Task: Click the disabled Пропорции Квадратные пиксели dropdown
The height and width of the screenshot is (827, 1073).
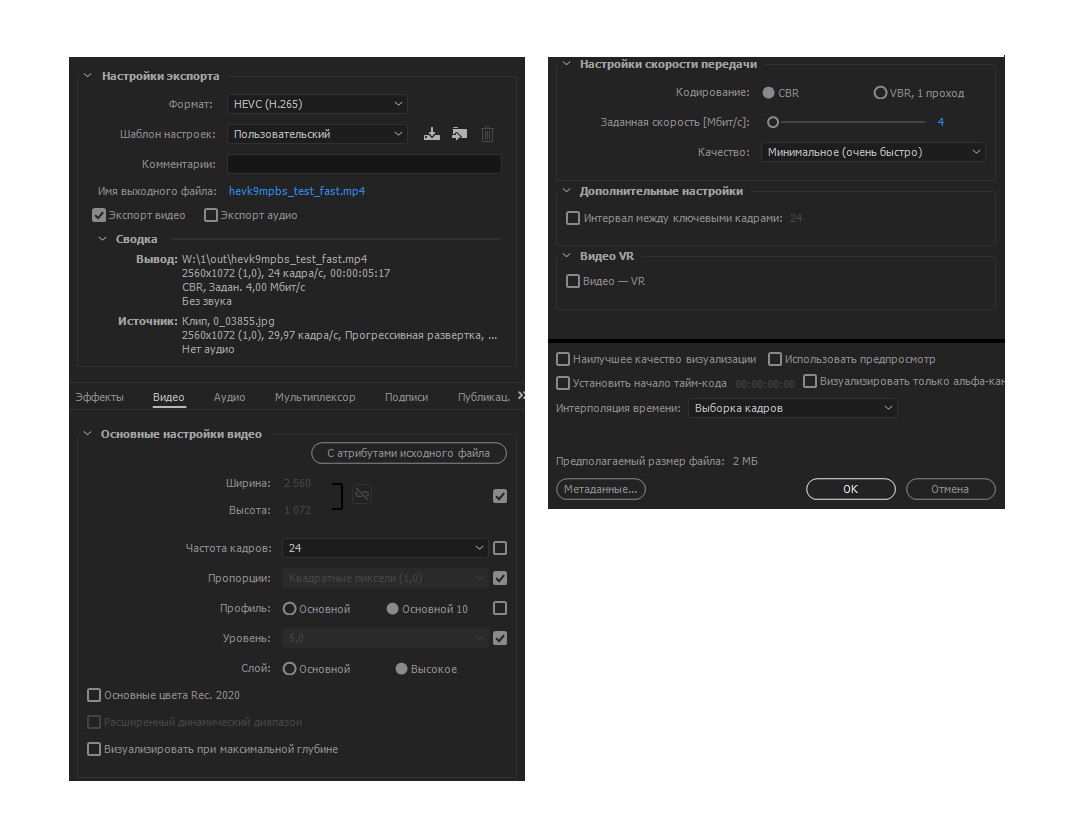Action: click(385, 578)
